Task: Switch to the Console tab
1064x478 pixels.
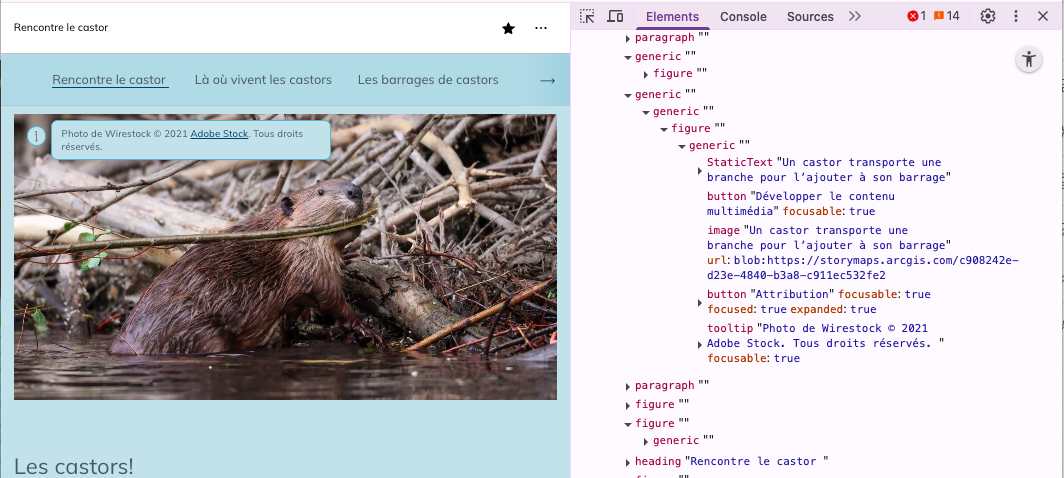Action: pyautogui.click(x=743, y=16)
